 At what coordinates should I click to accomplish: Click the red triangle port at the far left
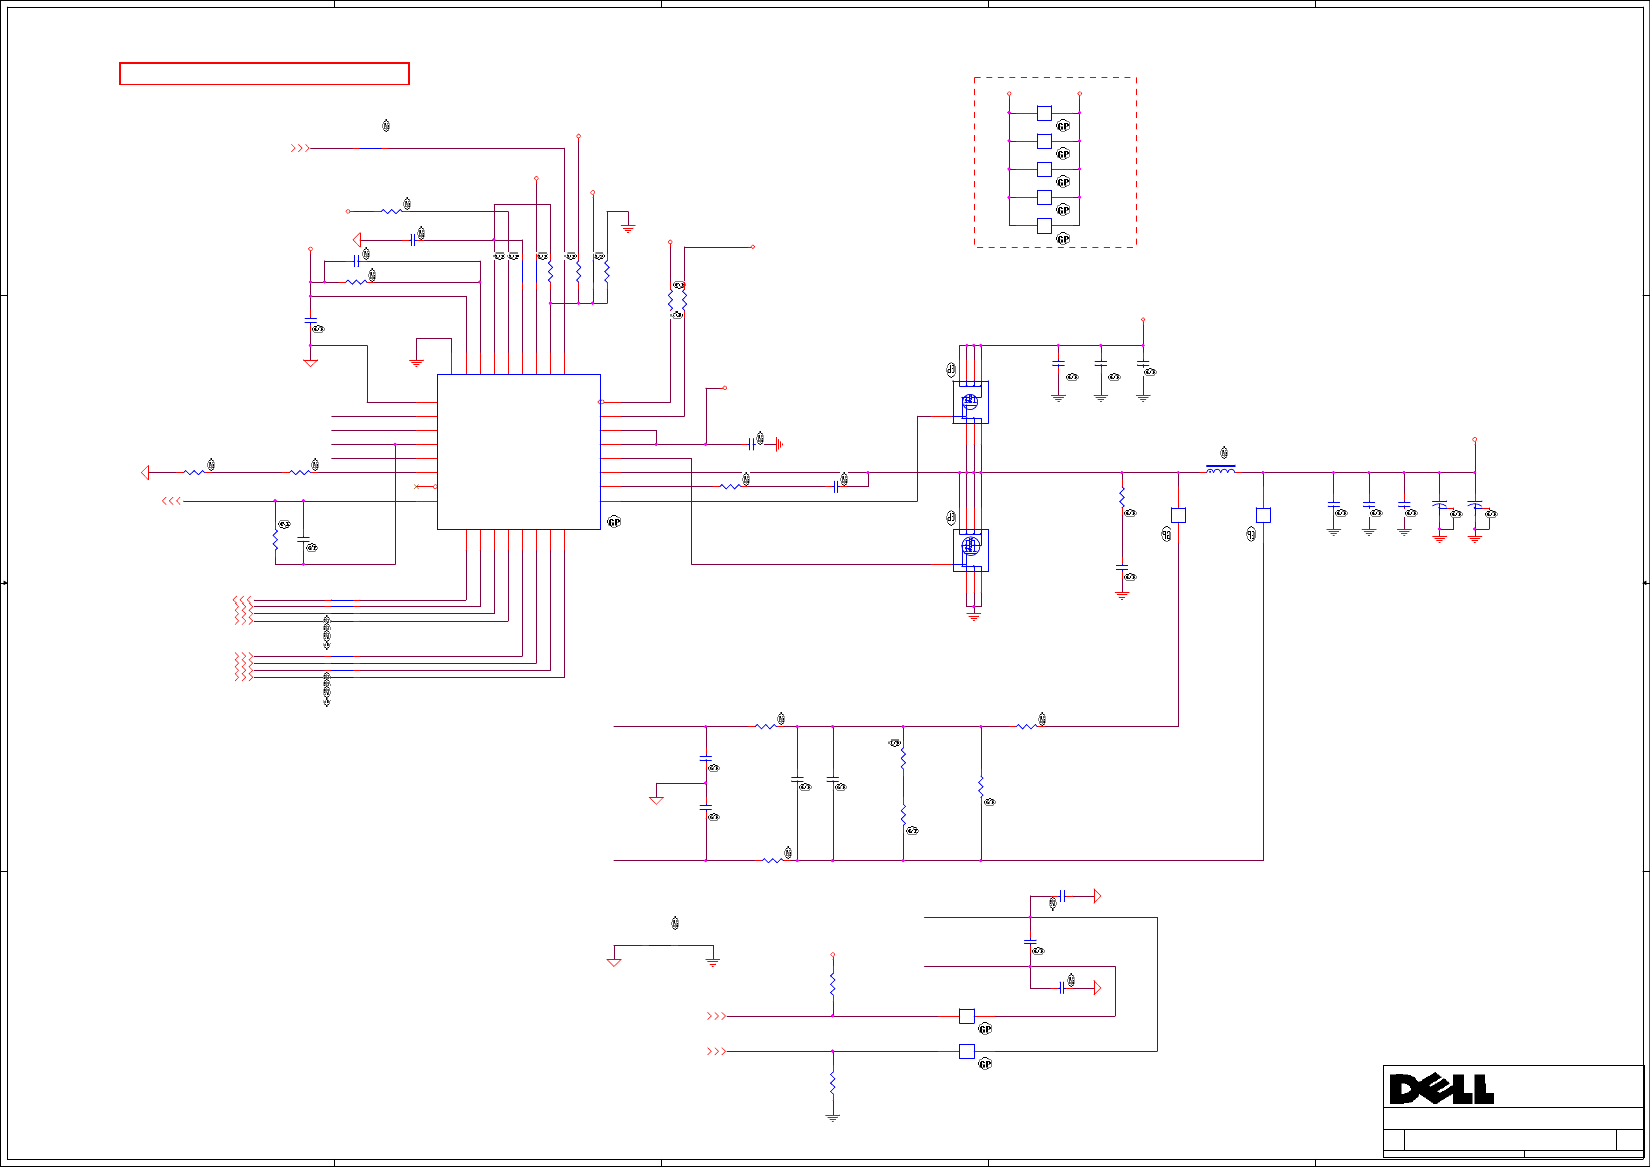coord(145,472)
